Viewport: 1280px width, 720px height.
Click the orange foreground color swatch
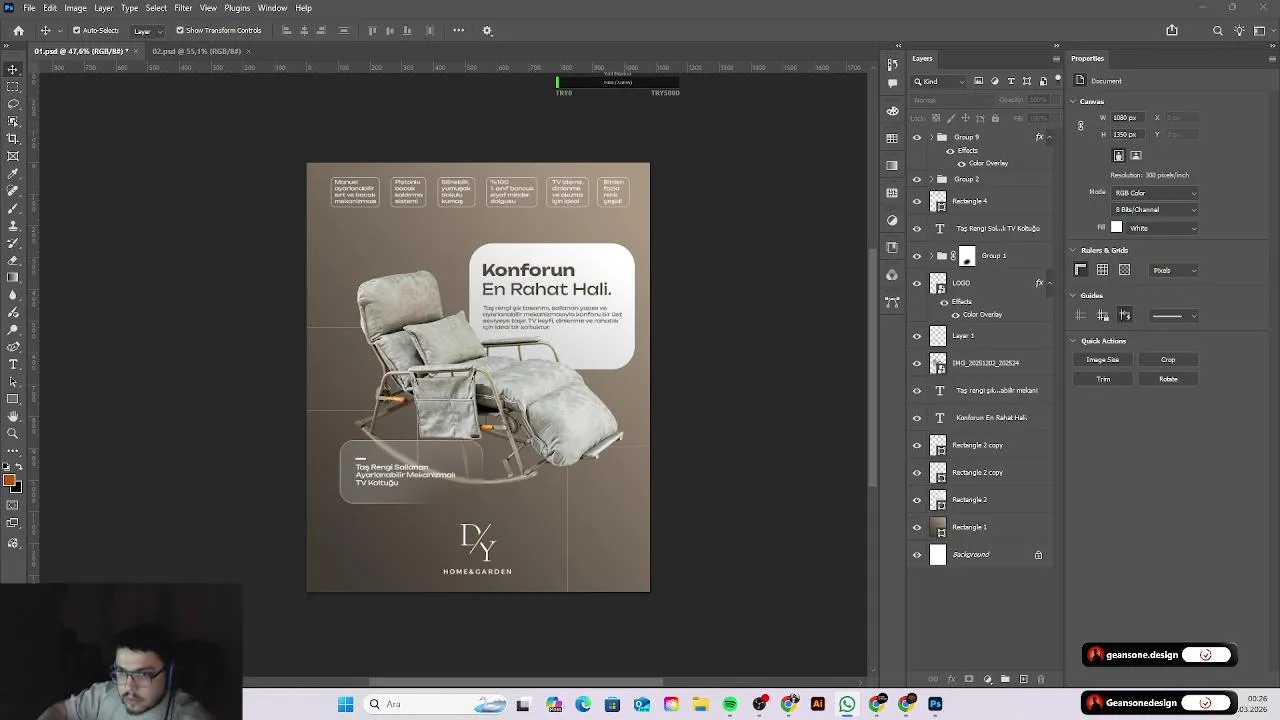click(x=9, y=482)
